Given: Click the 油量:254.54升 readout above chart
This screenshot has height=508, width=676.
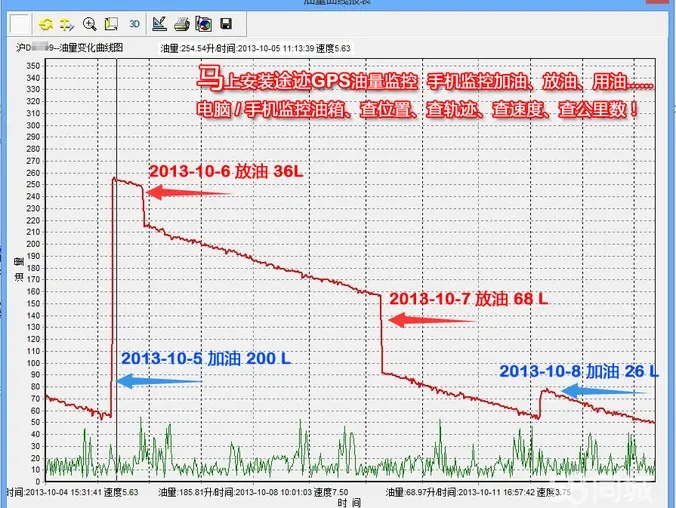Looking at the screenshot, I should pyautogui.click(x=190, y=47).
